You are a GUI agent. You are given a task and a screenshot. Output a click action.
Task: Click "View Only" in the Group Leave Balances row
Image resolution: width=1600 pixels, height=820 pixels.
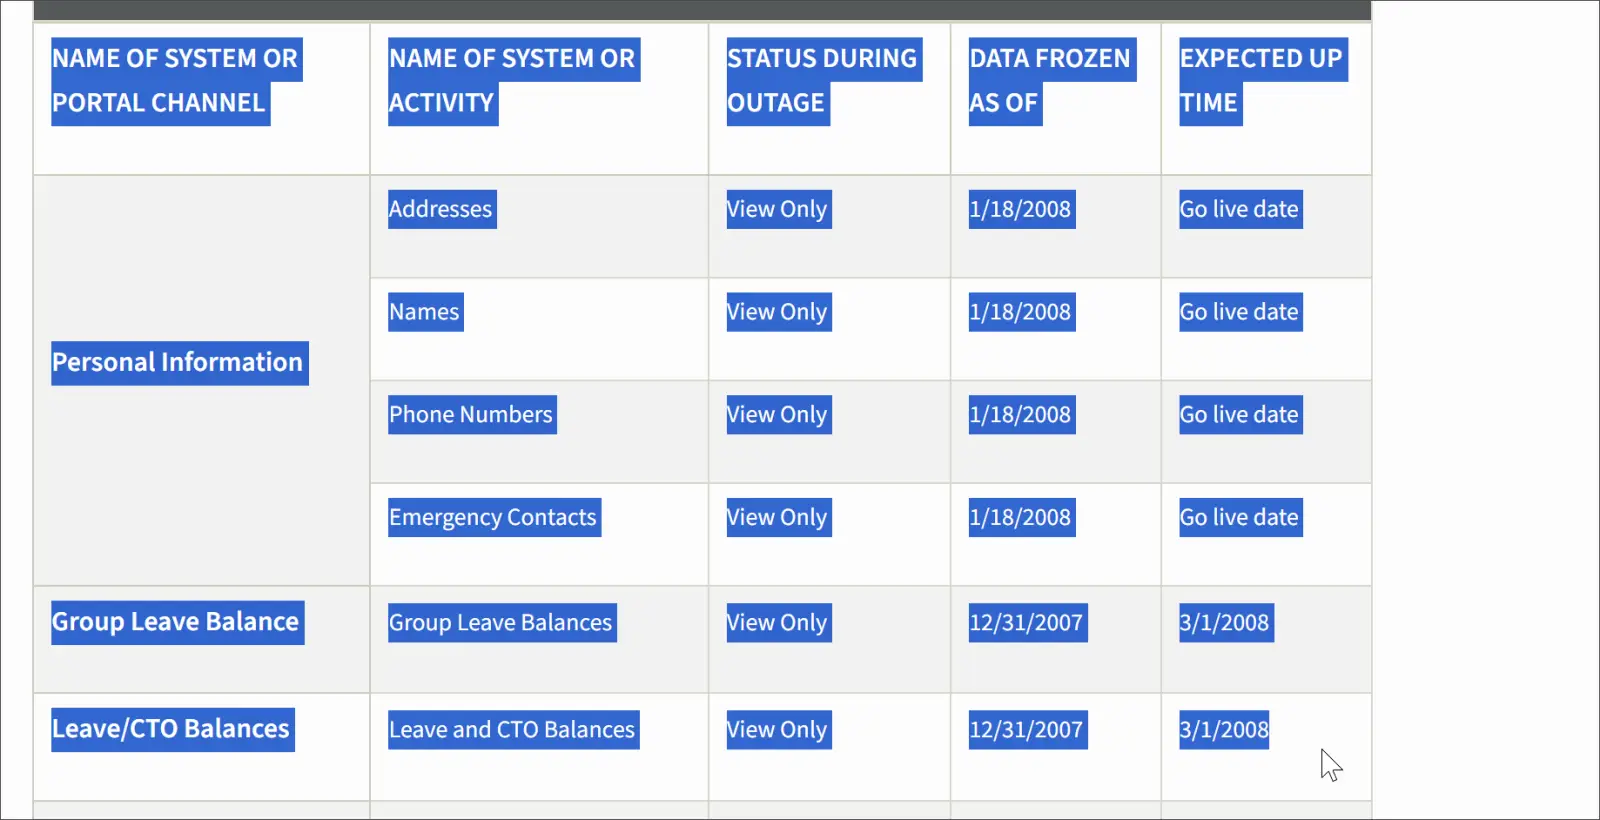coord(778,623)
